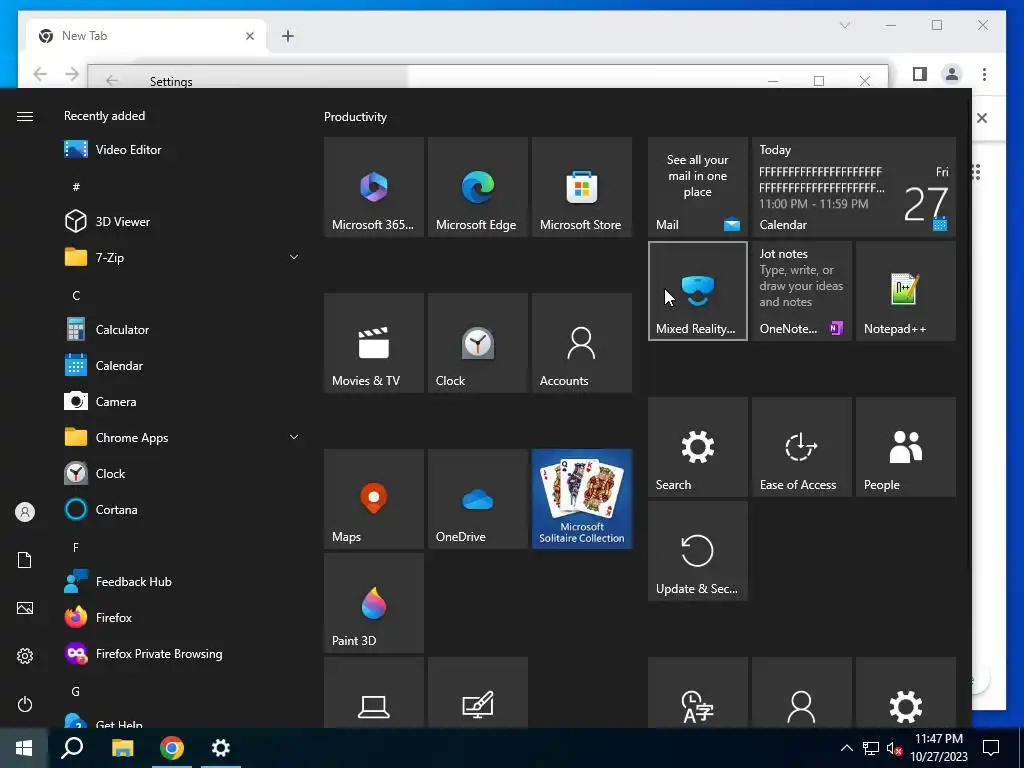Select the New Tab tab in Chrome
The image size is (1024, 768).
tap(146, 36)
